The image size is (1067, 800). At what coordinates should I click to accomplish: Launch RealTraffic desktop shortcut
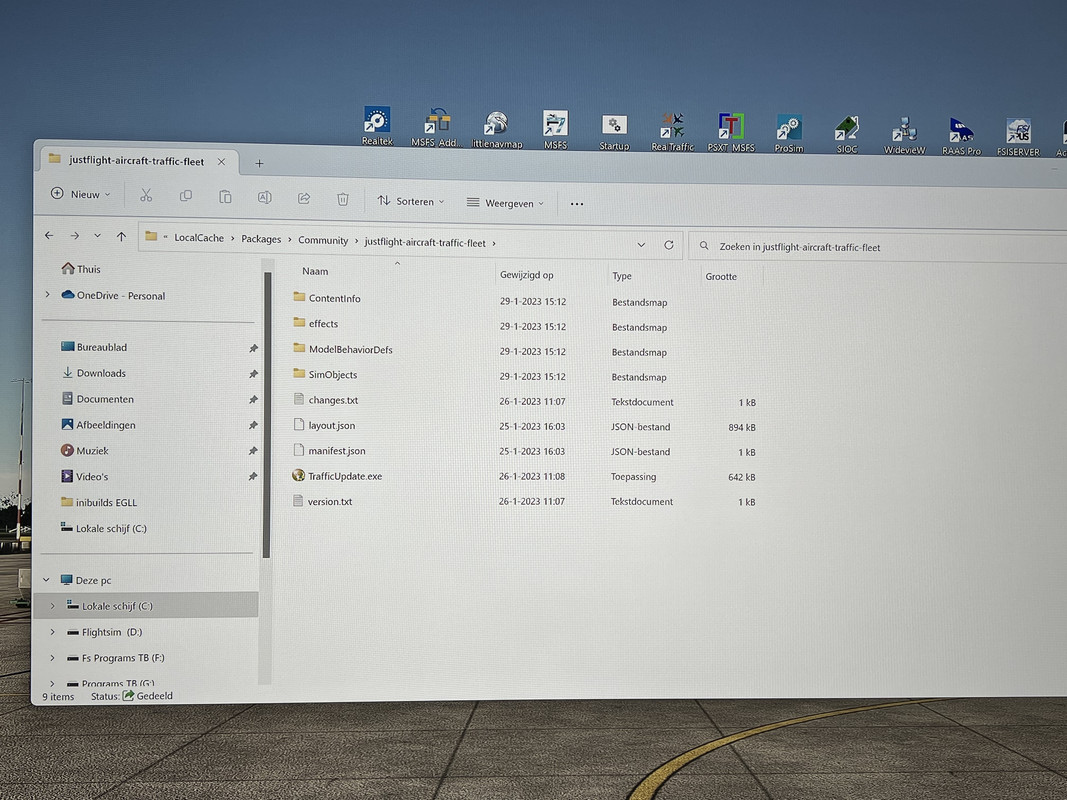pyautogui.click(x=672, y=132)
